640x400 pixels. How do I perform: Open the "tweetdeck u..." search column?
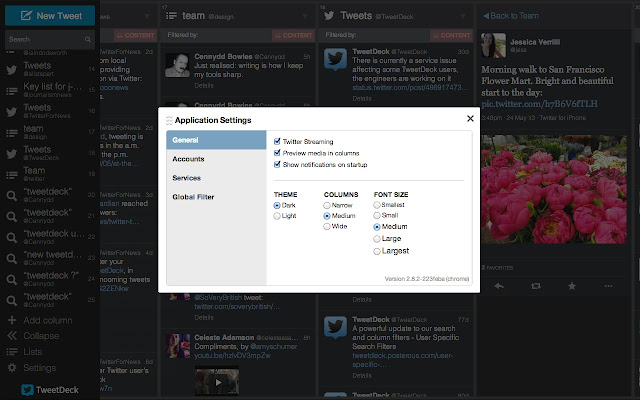tap(50, 237)
